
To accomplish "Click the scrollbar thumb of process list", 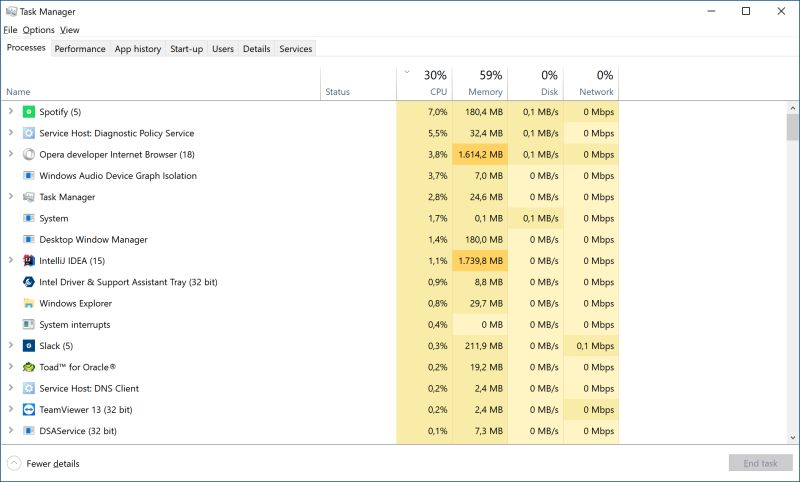I will tap(792, 127).
